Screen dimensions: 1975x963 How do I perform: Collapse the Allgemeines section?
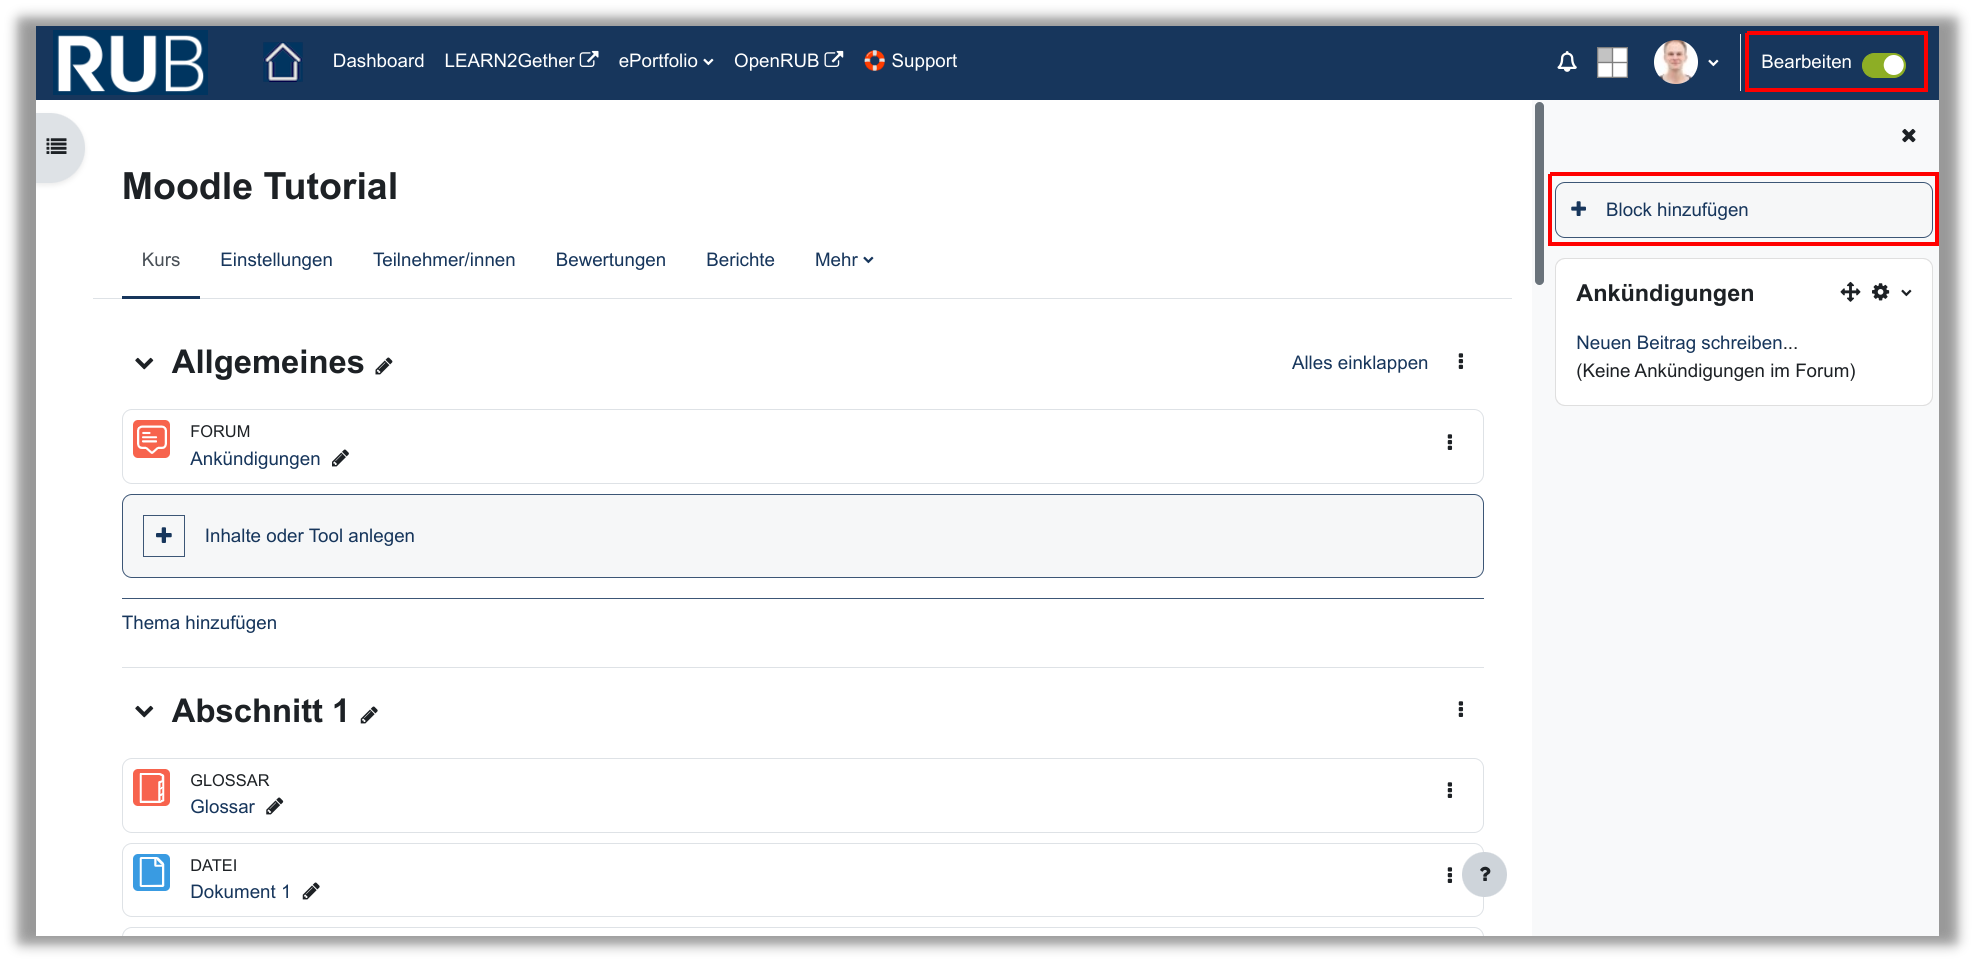144,363
